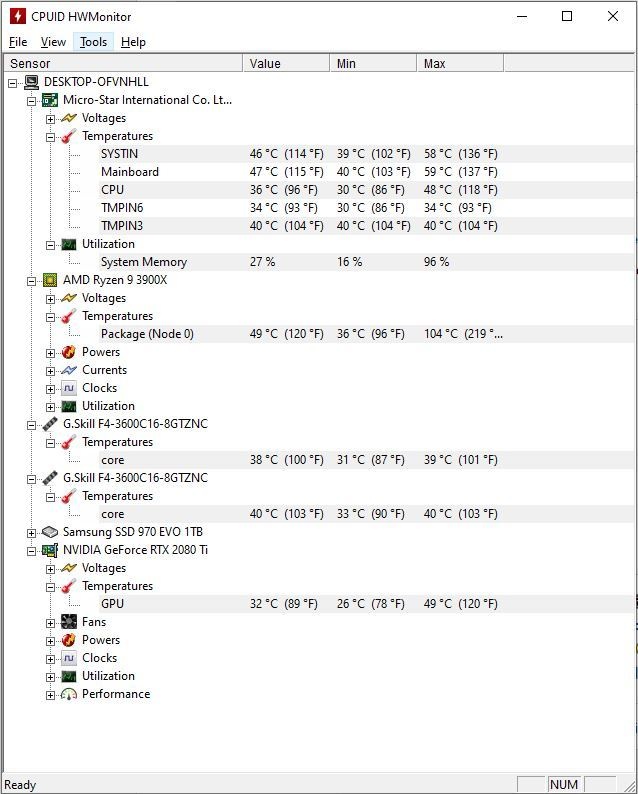Collapse the NVIDIA GPU Temperatures node
638x794 pixels.
(50, 587)
